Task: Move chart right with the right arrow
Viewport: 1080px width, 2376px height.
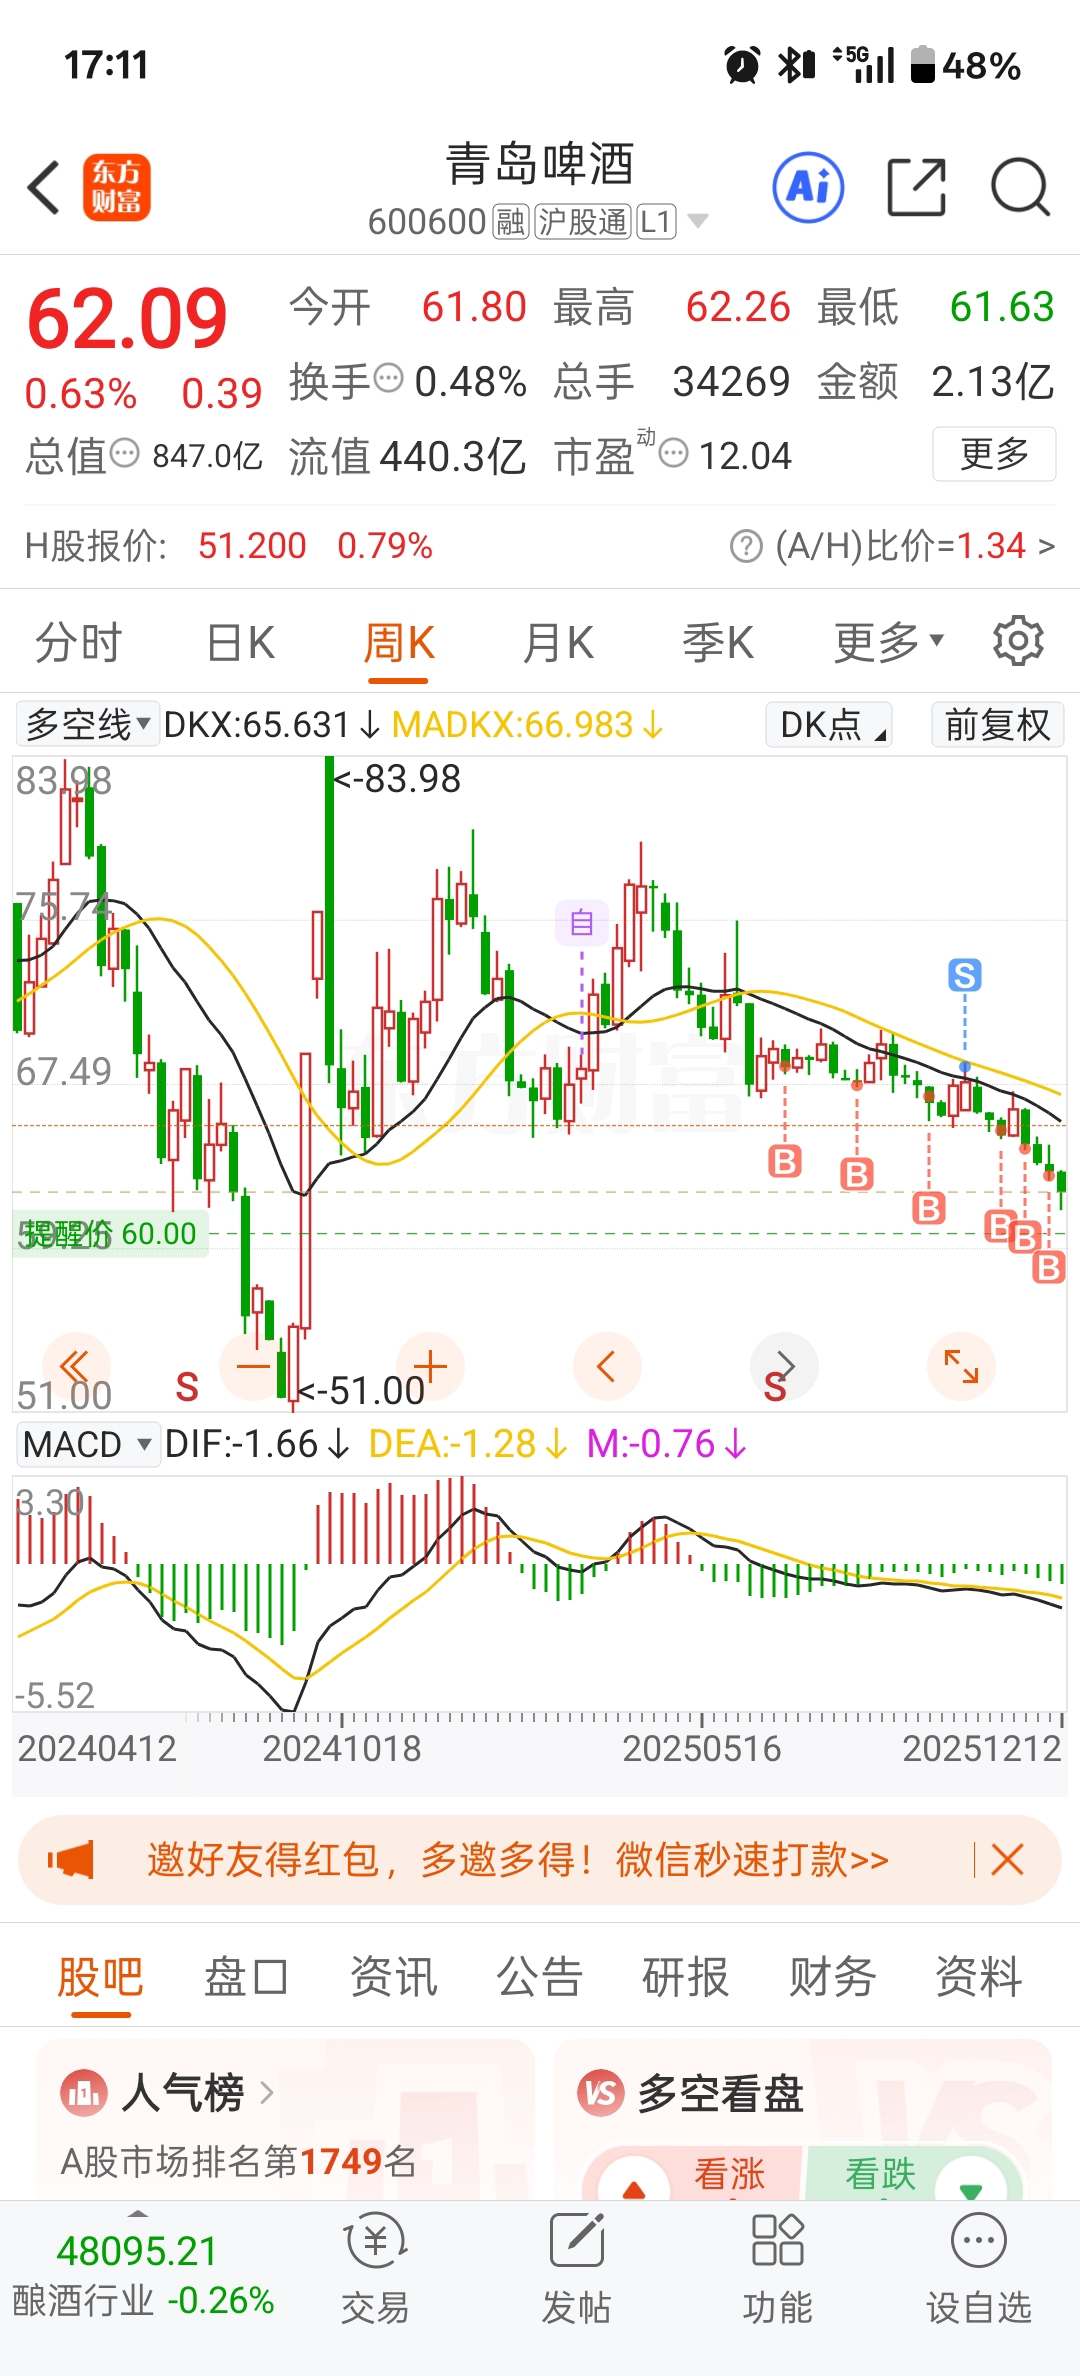Action: pos(784,1366)
